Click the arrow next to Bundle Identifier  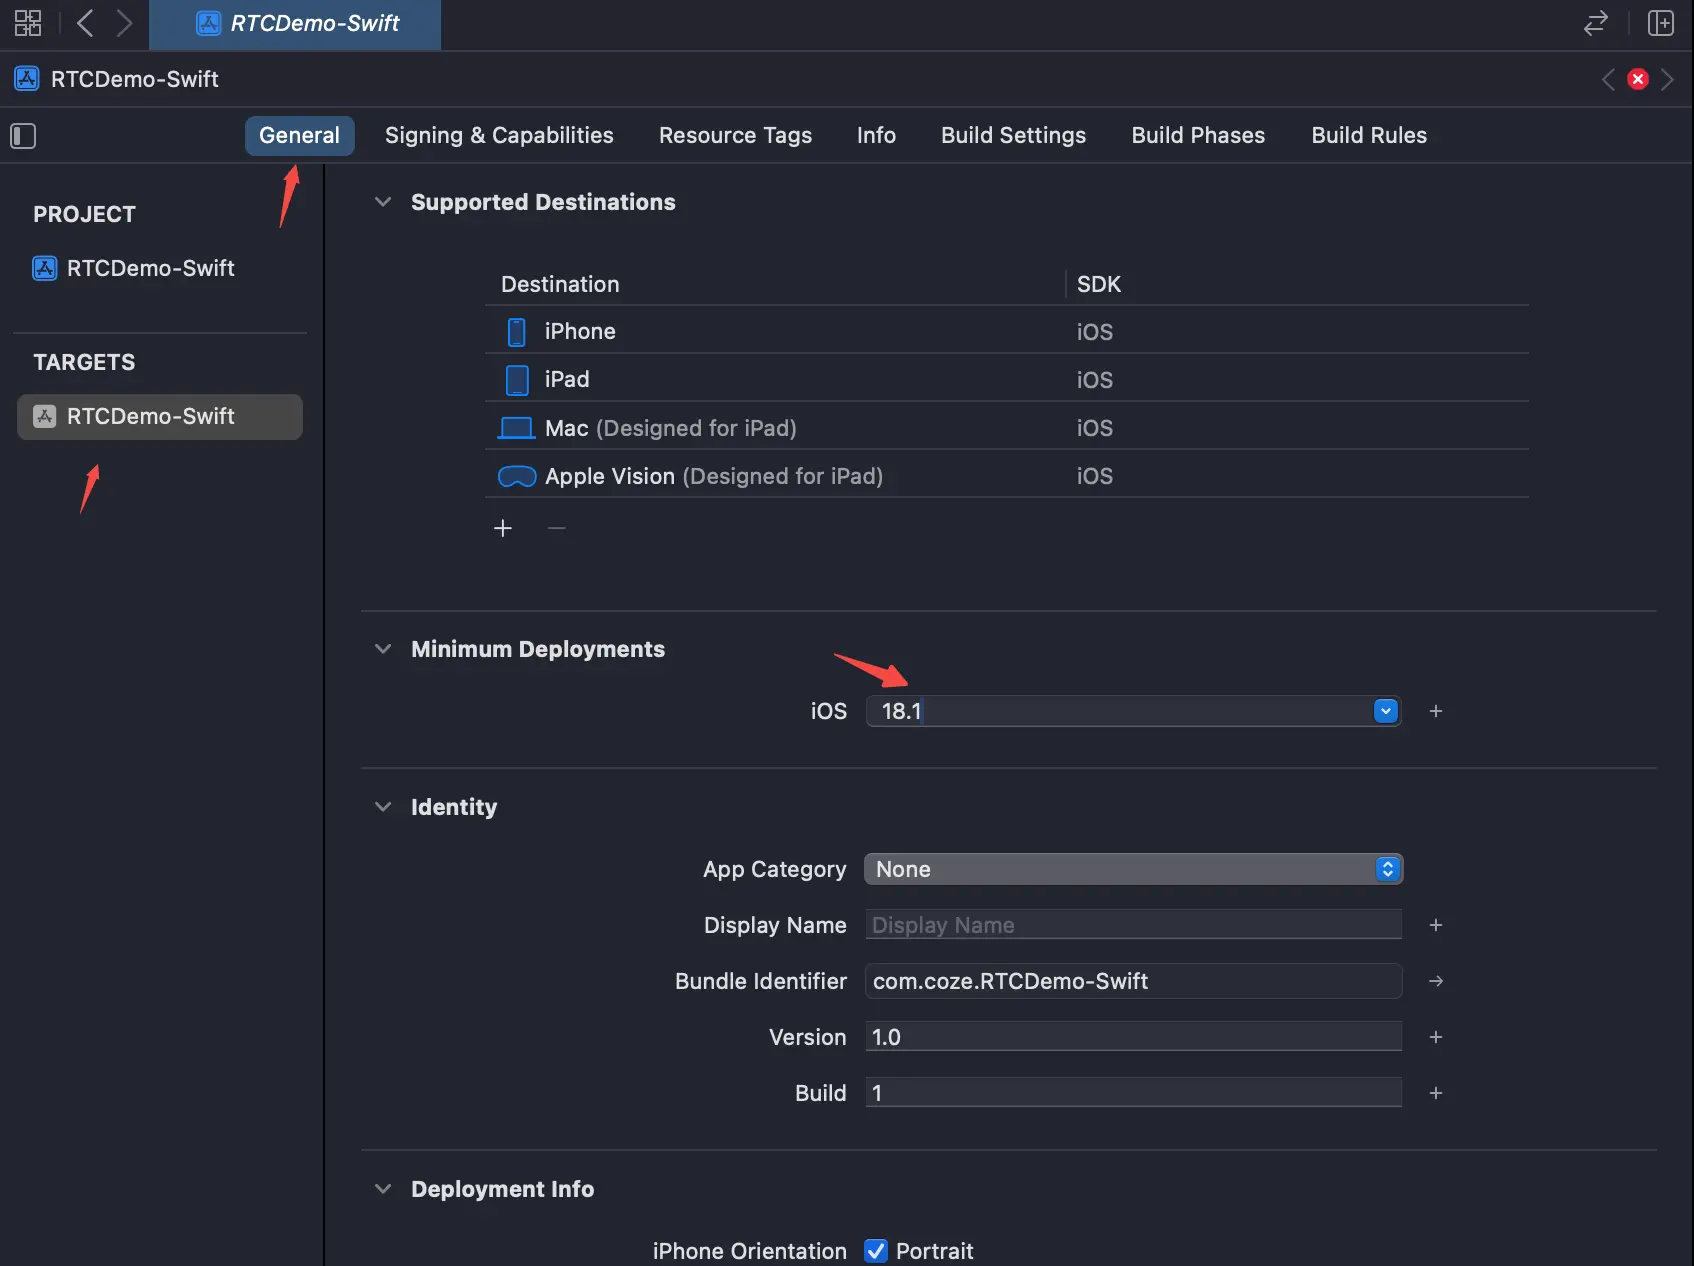[x=1436, y=981]
